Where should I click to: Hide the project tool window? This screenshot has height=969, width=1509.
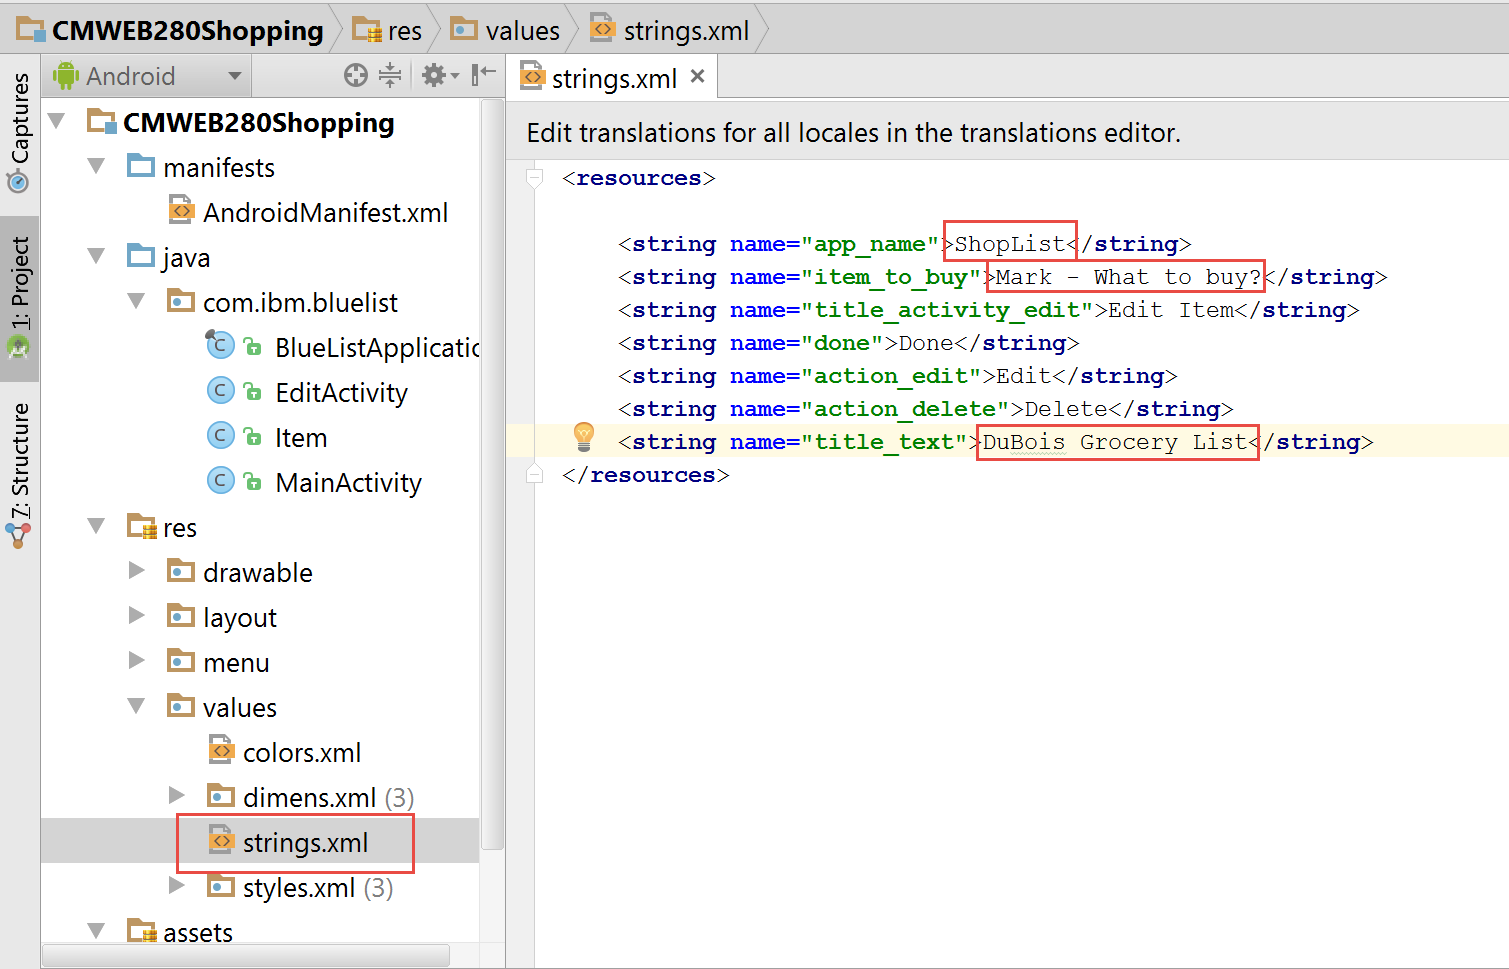[x=484, y=75]
